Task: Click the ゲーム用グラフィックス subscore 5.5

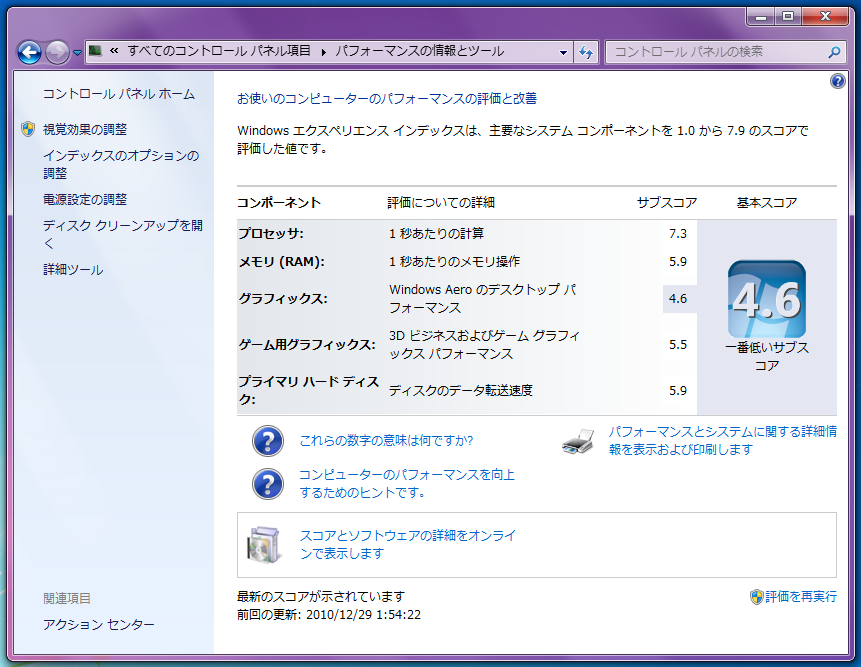Action: pyautogui.click(x=678, y=345)
